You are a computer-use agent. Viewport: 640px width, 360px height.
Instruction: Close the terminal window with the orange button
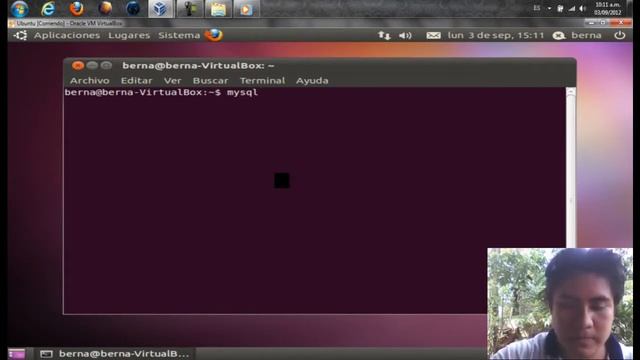tap(78, 65)
